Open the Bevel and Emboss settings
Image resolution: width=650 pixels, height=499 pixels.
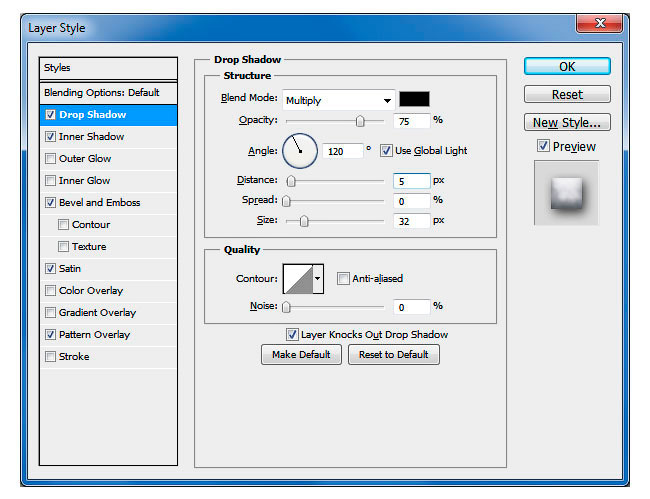tap(109, 202)
